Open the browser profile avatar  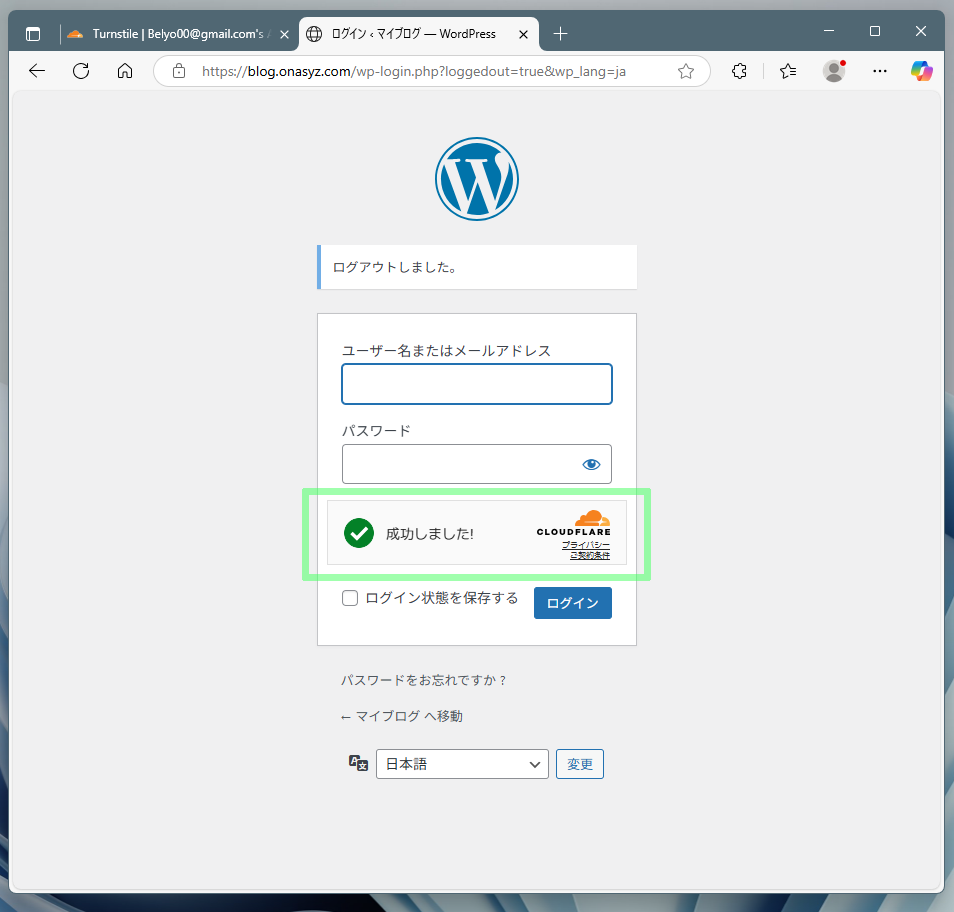tap(834, 71)
